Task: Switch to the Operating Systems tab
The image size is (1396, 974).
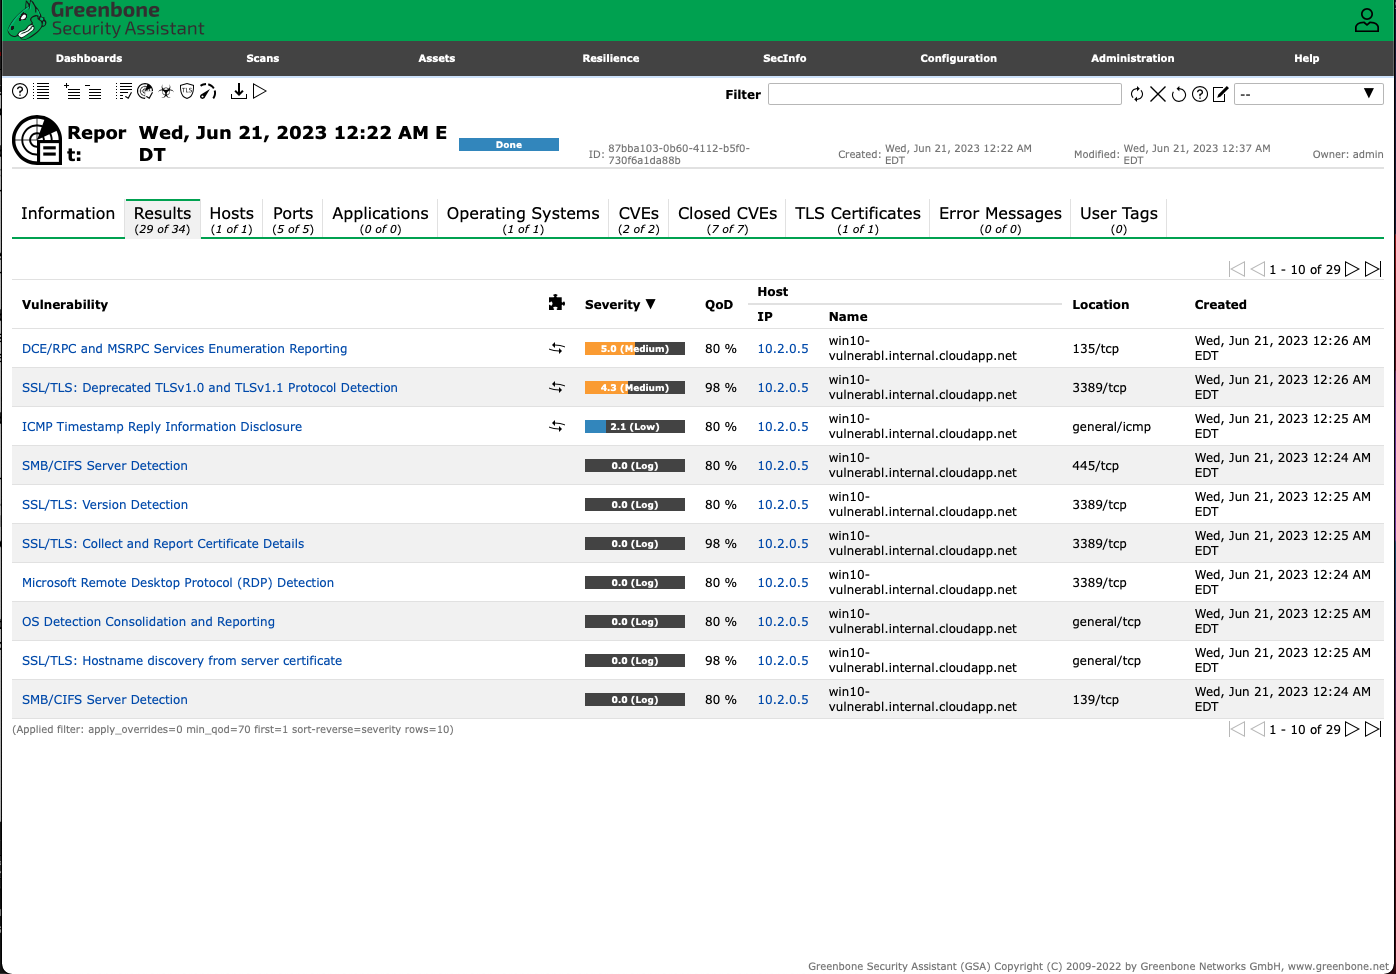Action: (523, 218)
